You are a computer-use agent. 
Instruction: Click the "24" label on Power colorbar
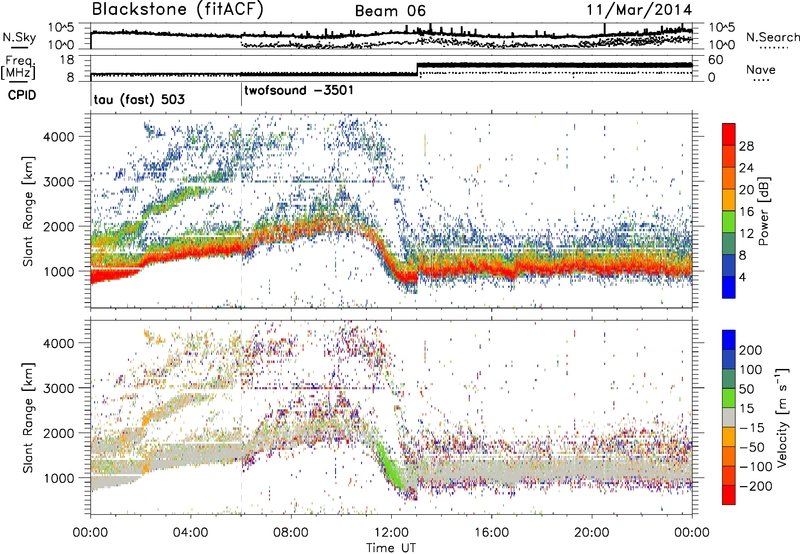tap(746, 168)
